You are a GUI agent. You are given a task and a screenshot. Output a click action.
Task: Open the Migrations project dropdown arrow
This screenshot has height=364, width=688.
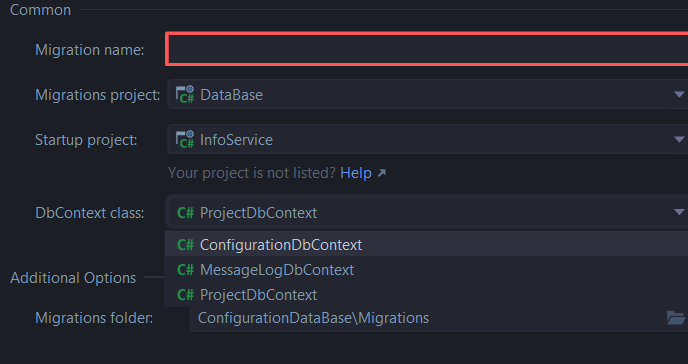tap(679, 94)
